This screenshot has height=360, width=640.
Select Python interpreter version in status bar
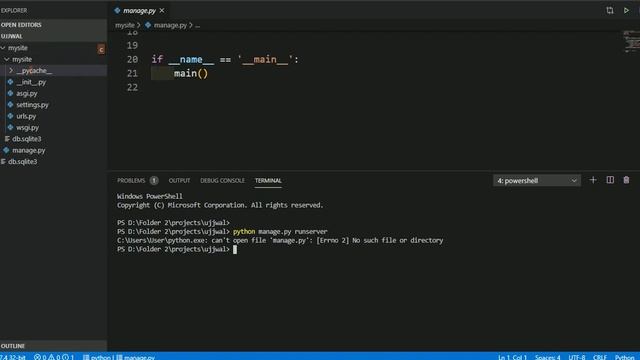[13, 357]
